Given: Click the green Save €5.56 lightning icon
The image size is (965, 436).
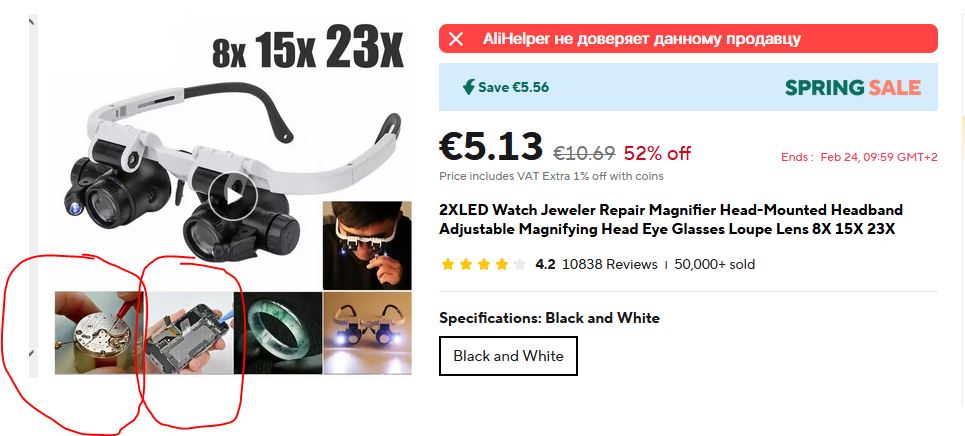Looking at the screenshot, I should pos(469,87).
